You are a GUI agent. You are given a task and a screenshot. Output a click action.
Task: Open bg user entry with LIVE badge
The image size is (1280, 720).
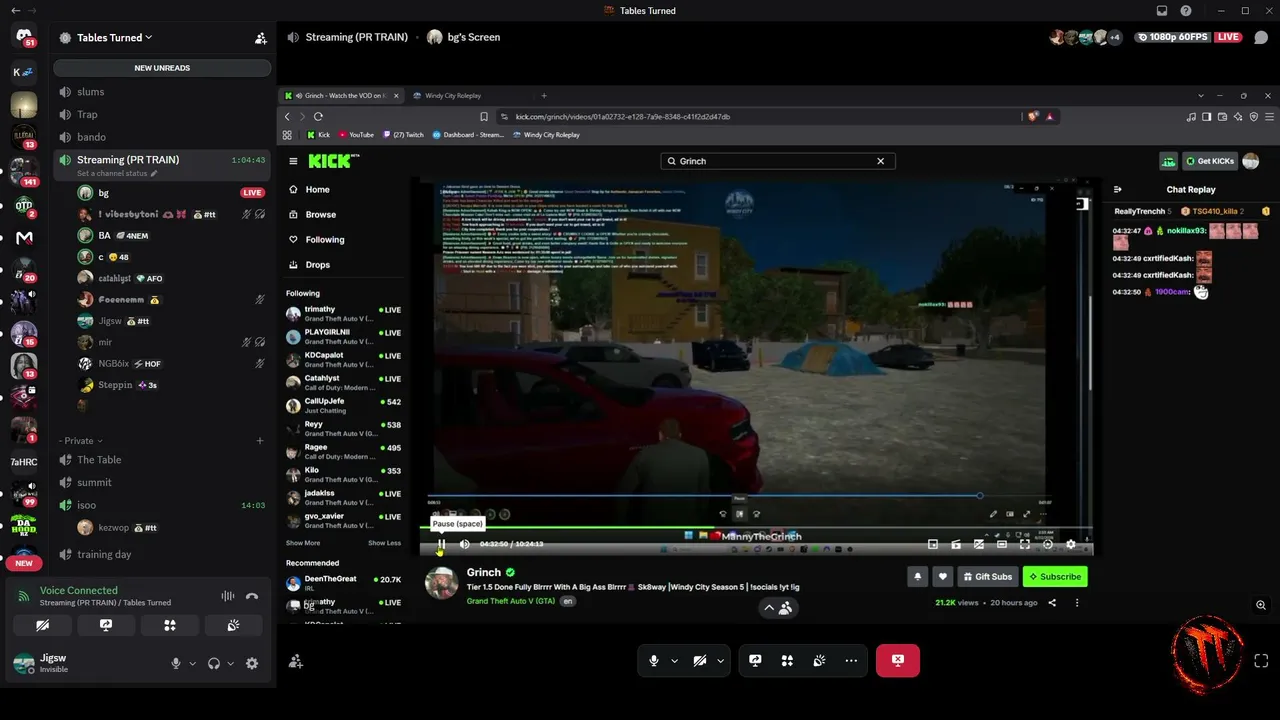click(172, 192)
